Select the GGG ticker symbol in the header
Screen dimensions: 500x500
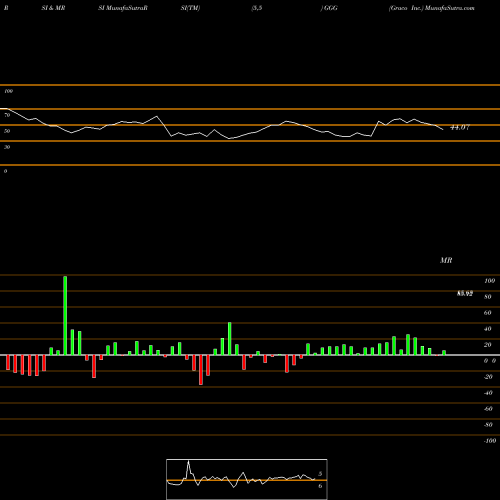(331, 8)
